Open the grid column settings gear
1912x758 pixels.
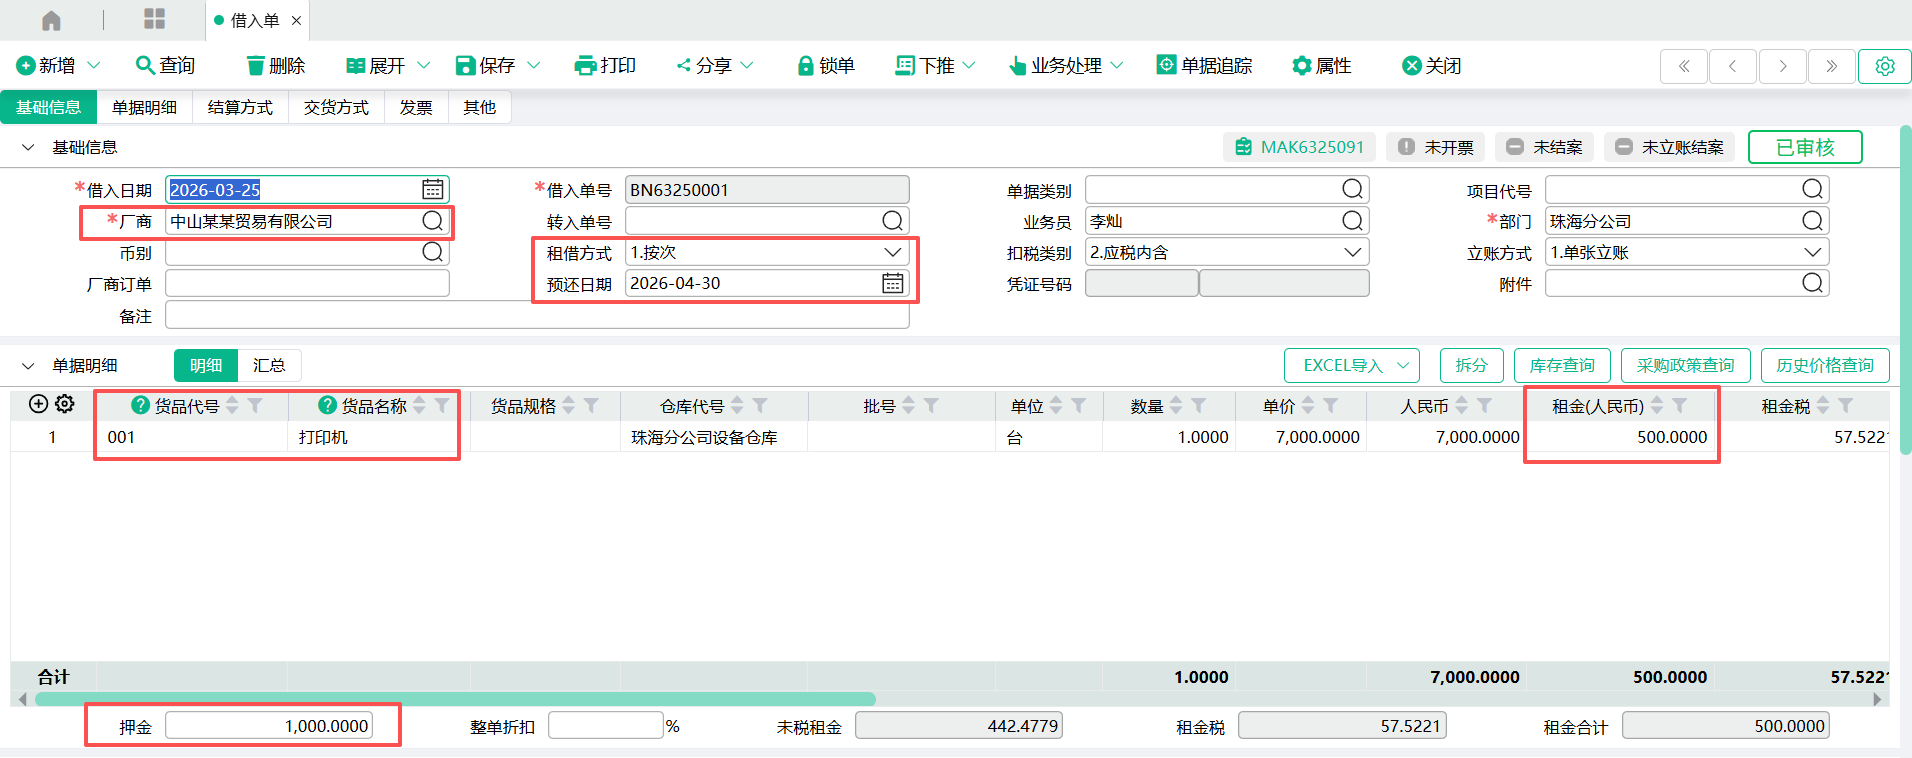point(65,404)
